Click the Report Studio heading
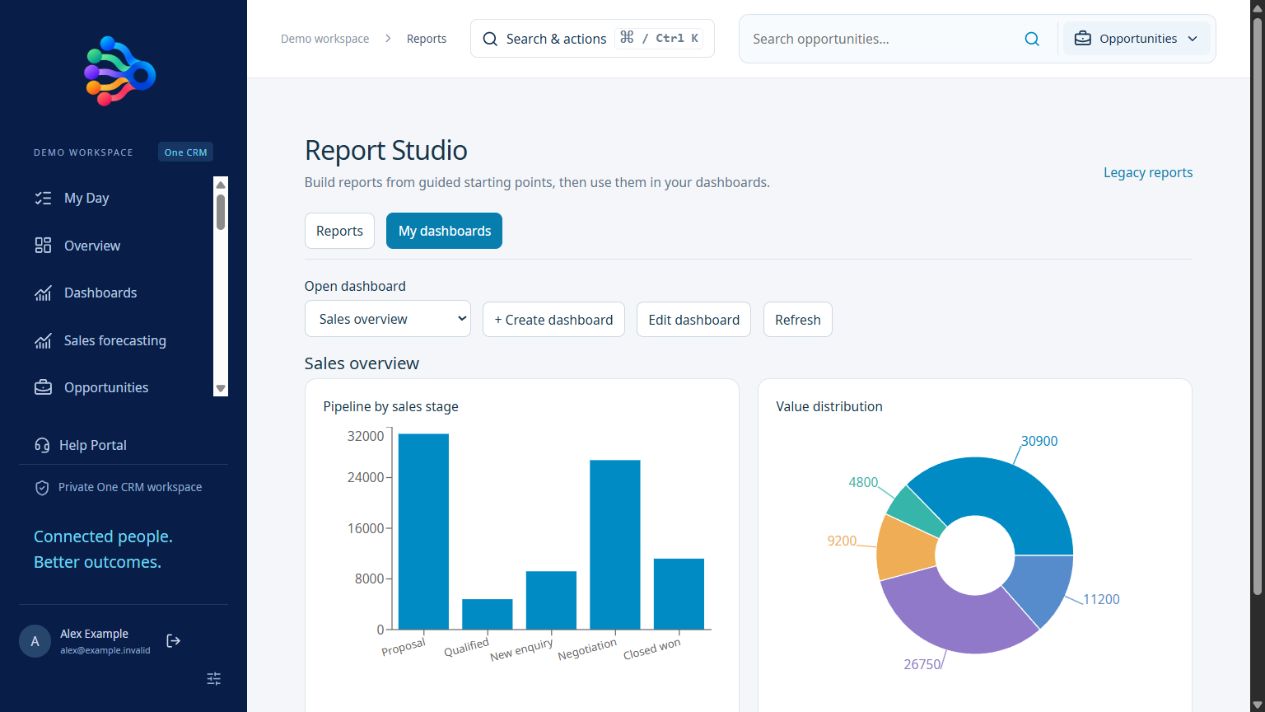Viewport: 1265px width, 712px height. coord(386,150)
